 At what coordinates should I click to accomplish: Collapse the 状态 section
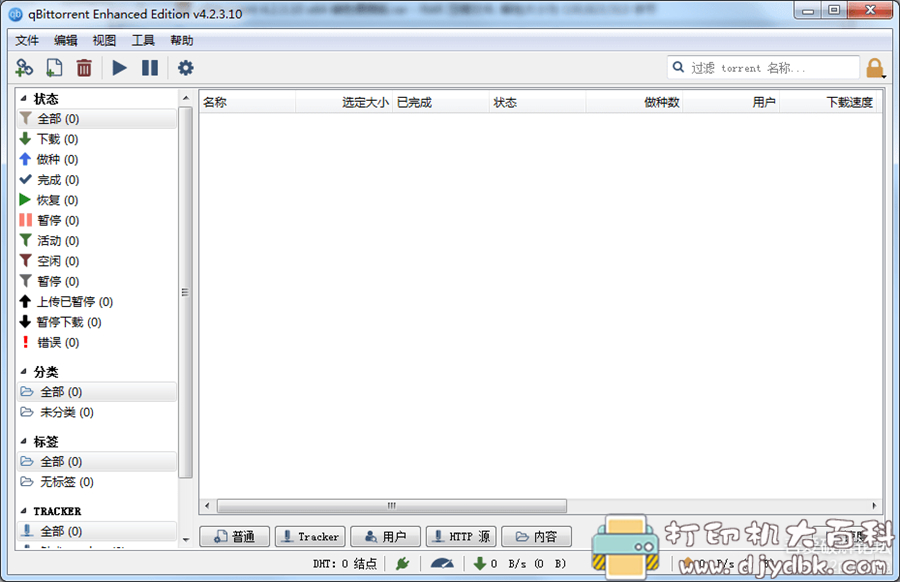pos(24,99)
